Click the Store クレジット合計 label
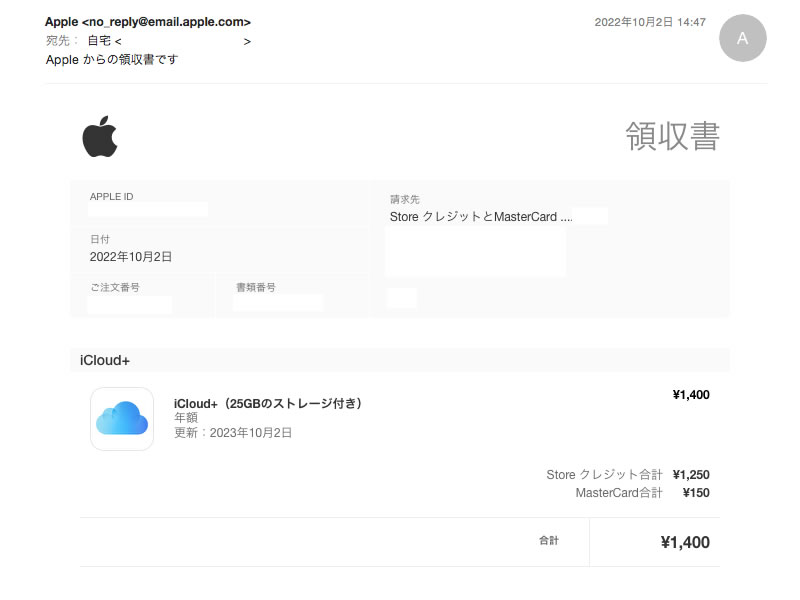Screen dimensions: 800x600 [604, 474]
